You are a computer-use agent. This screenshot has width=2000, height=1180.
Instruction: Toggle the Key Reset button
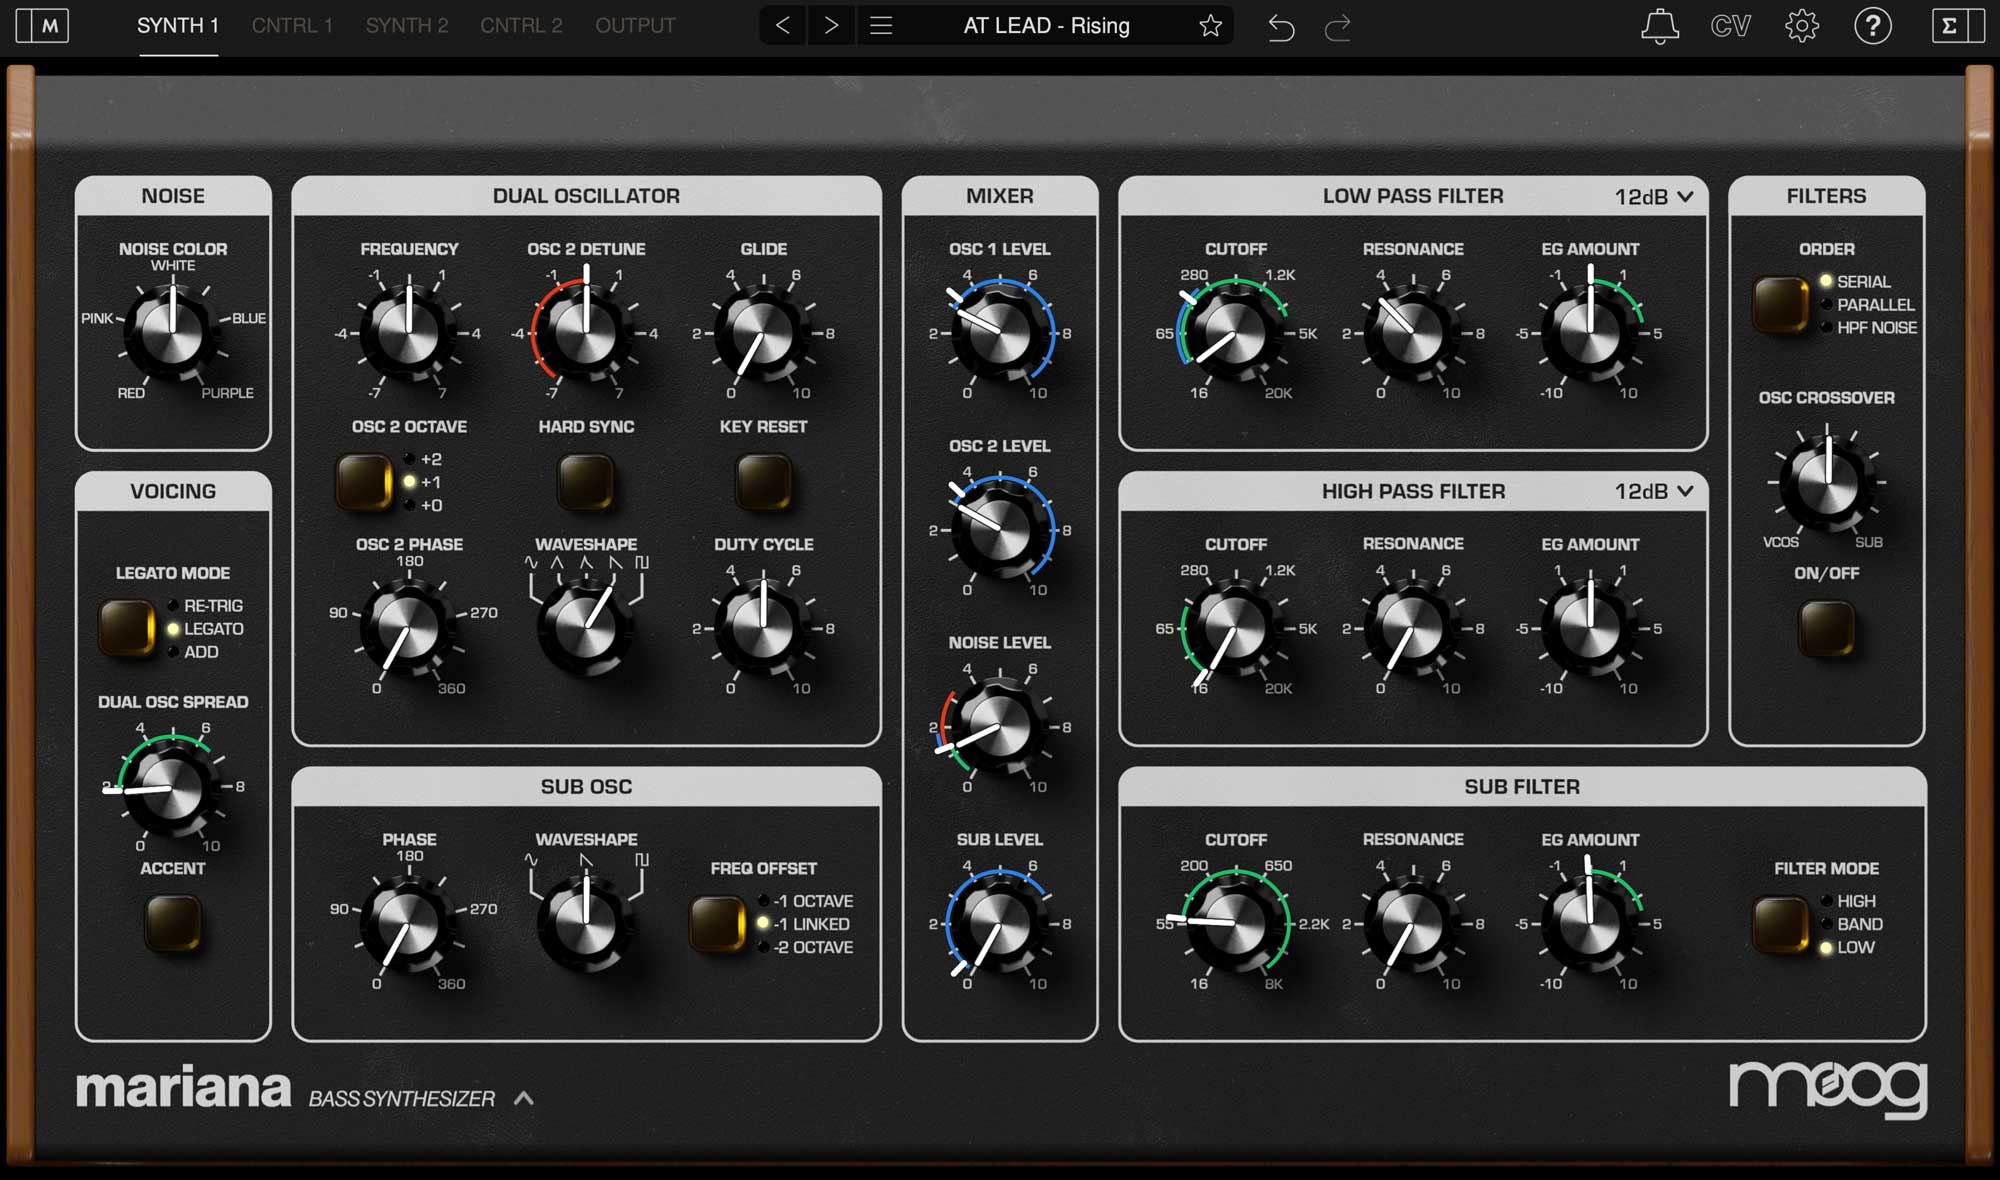(x=763, y=482)
